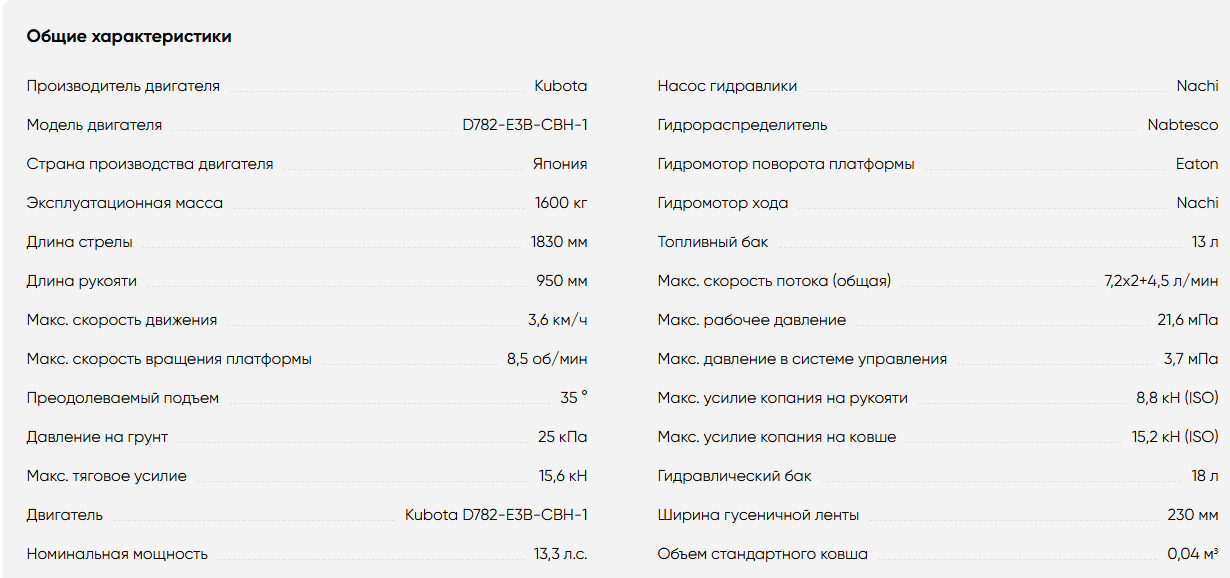Click the 'Ширина гусеничной ленты' label

tap(758, 515)
